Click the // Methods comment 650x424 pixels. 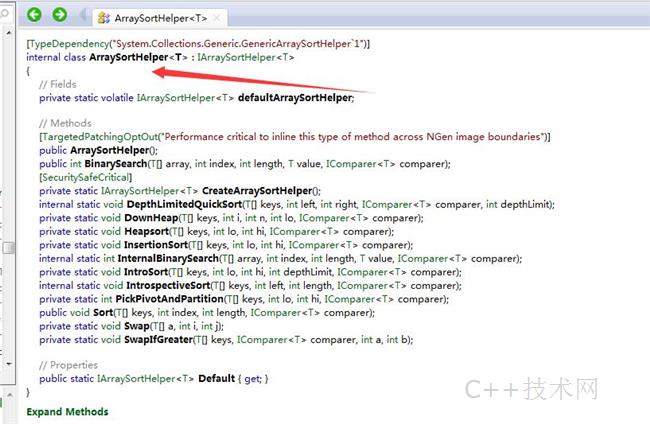(65, 123)
